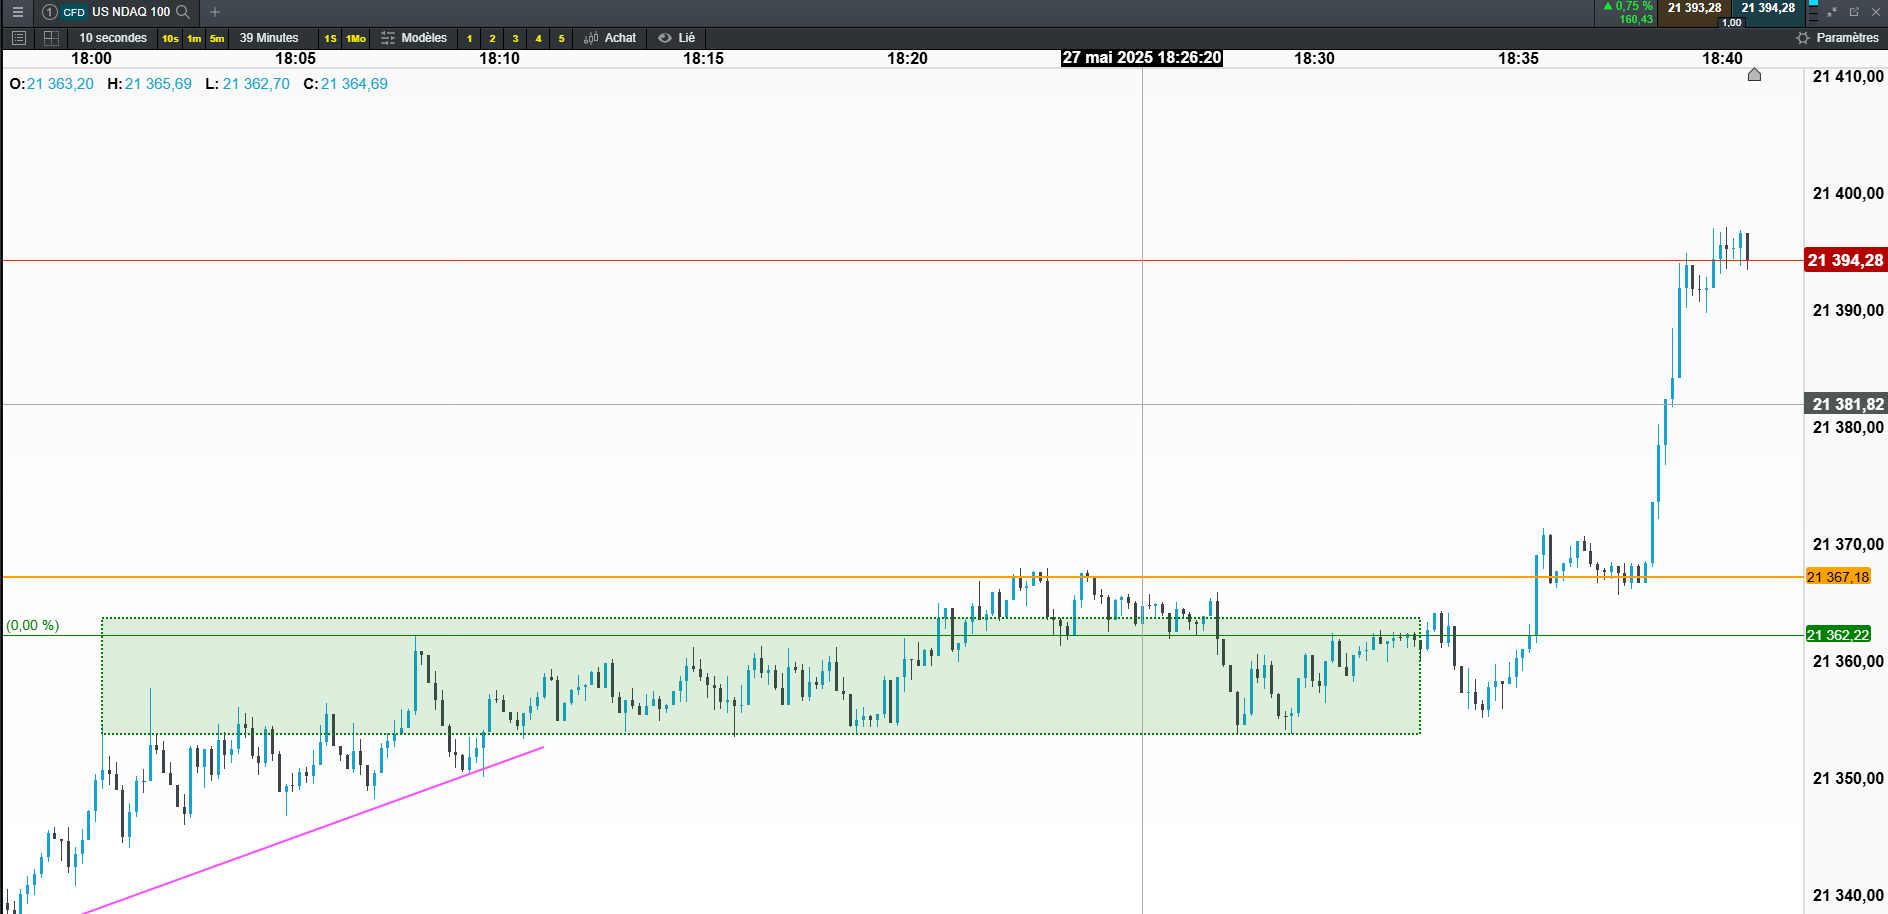Load template number 3

[x=515, y=38]
